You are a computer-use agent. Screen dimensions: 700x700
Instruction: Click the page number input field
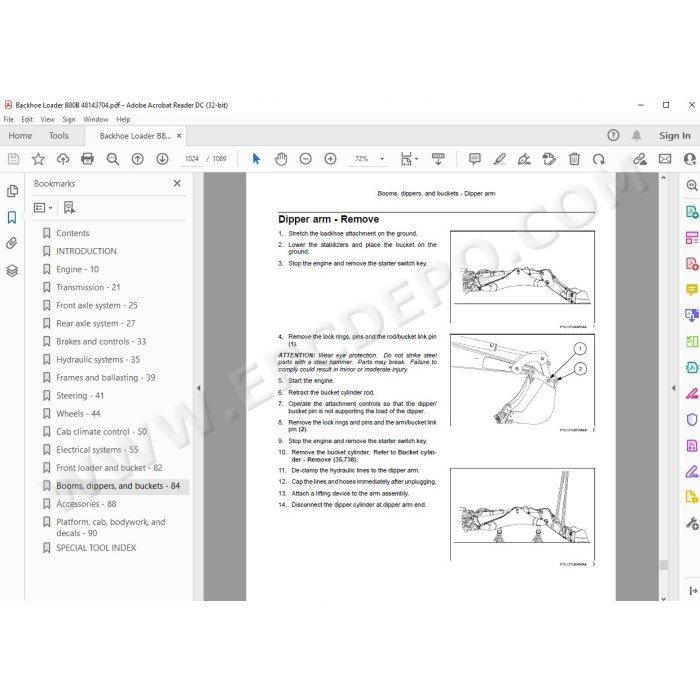click(192, 159)
